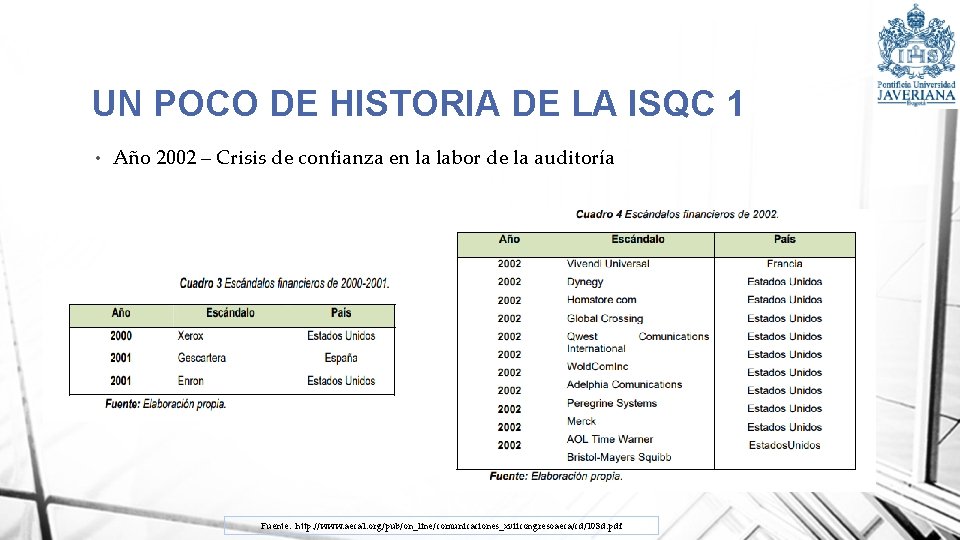Click the 'Vivendi Universal' cell
This screenshot has height=540, width=960.
pos(608,263)
